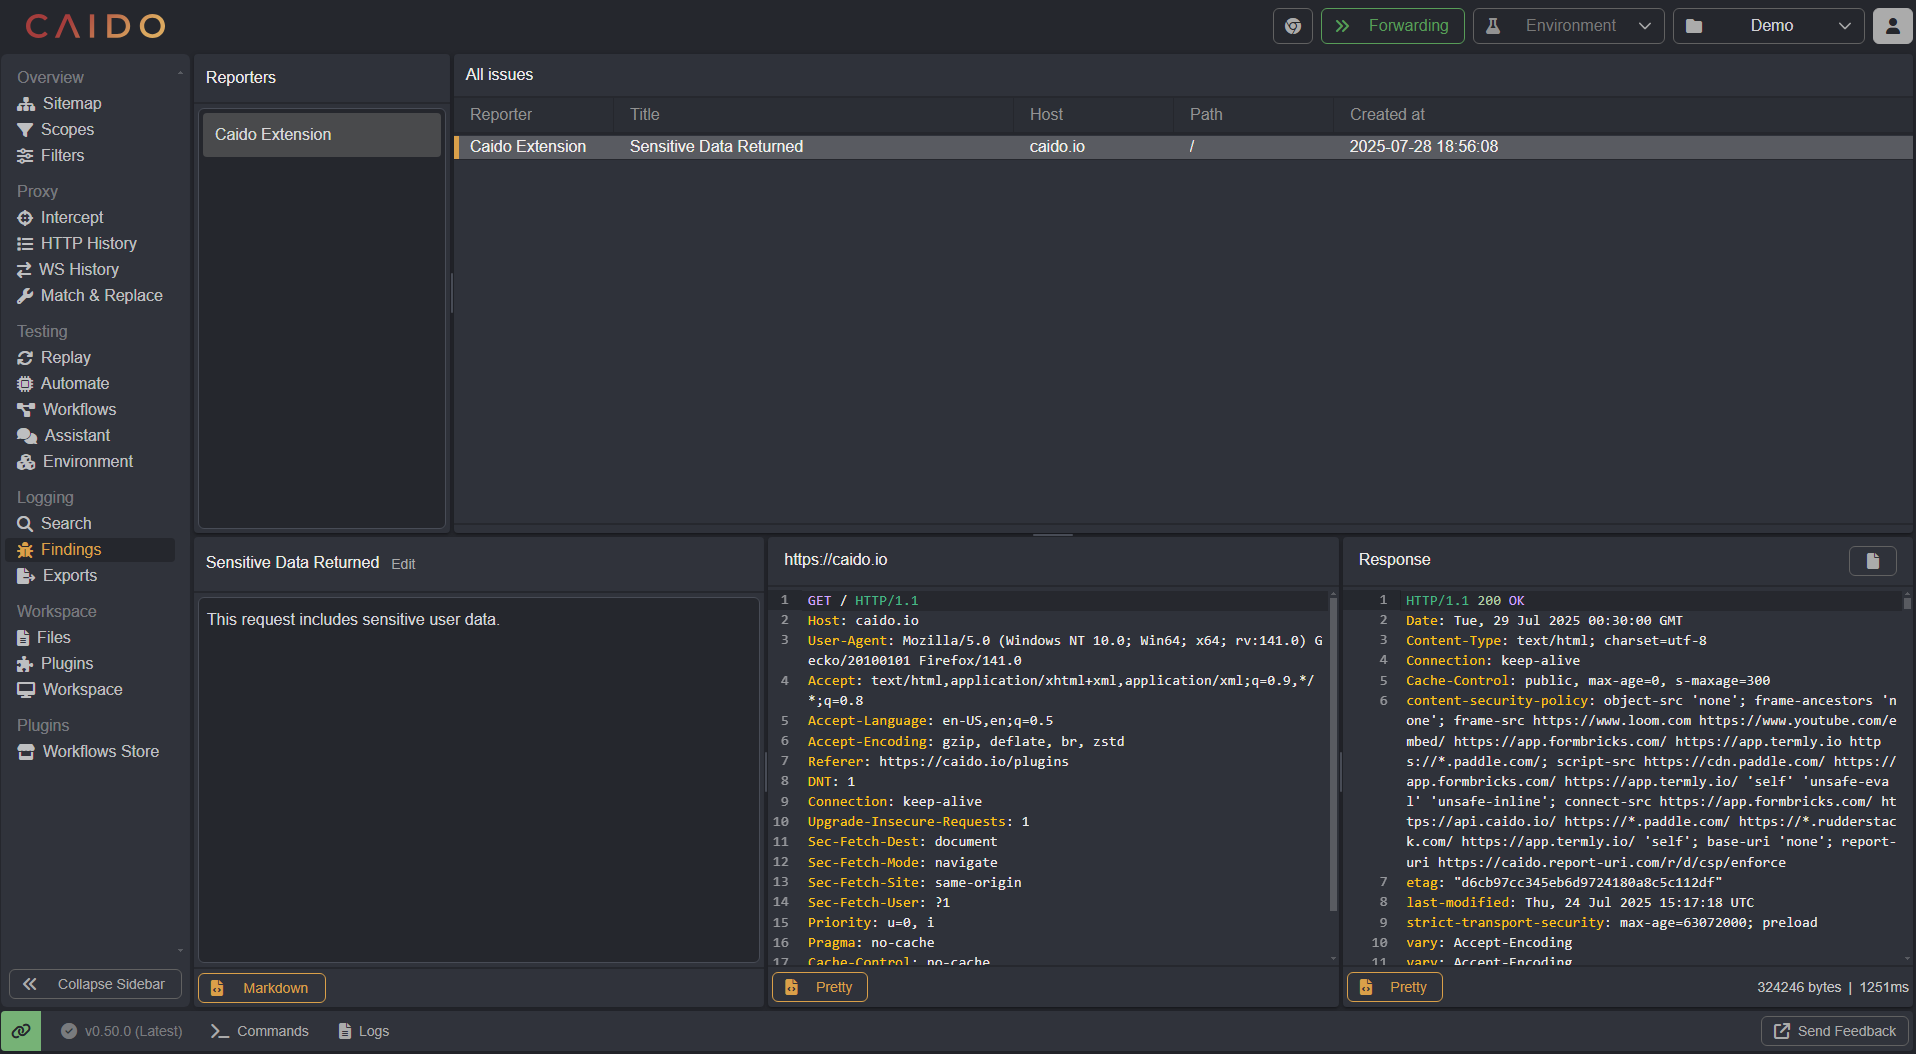Click the Chrome browser icon in top bar
Screen dimensions: 1916x1054
1292,26
